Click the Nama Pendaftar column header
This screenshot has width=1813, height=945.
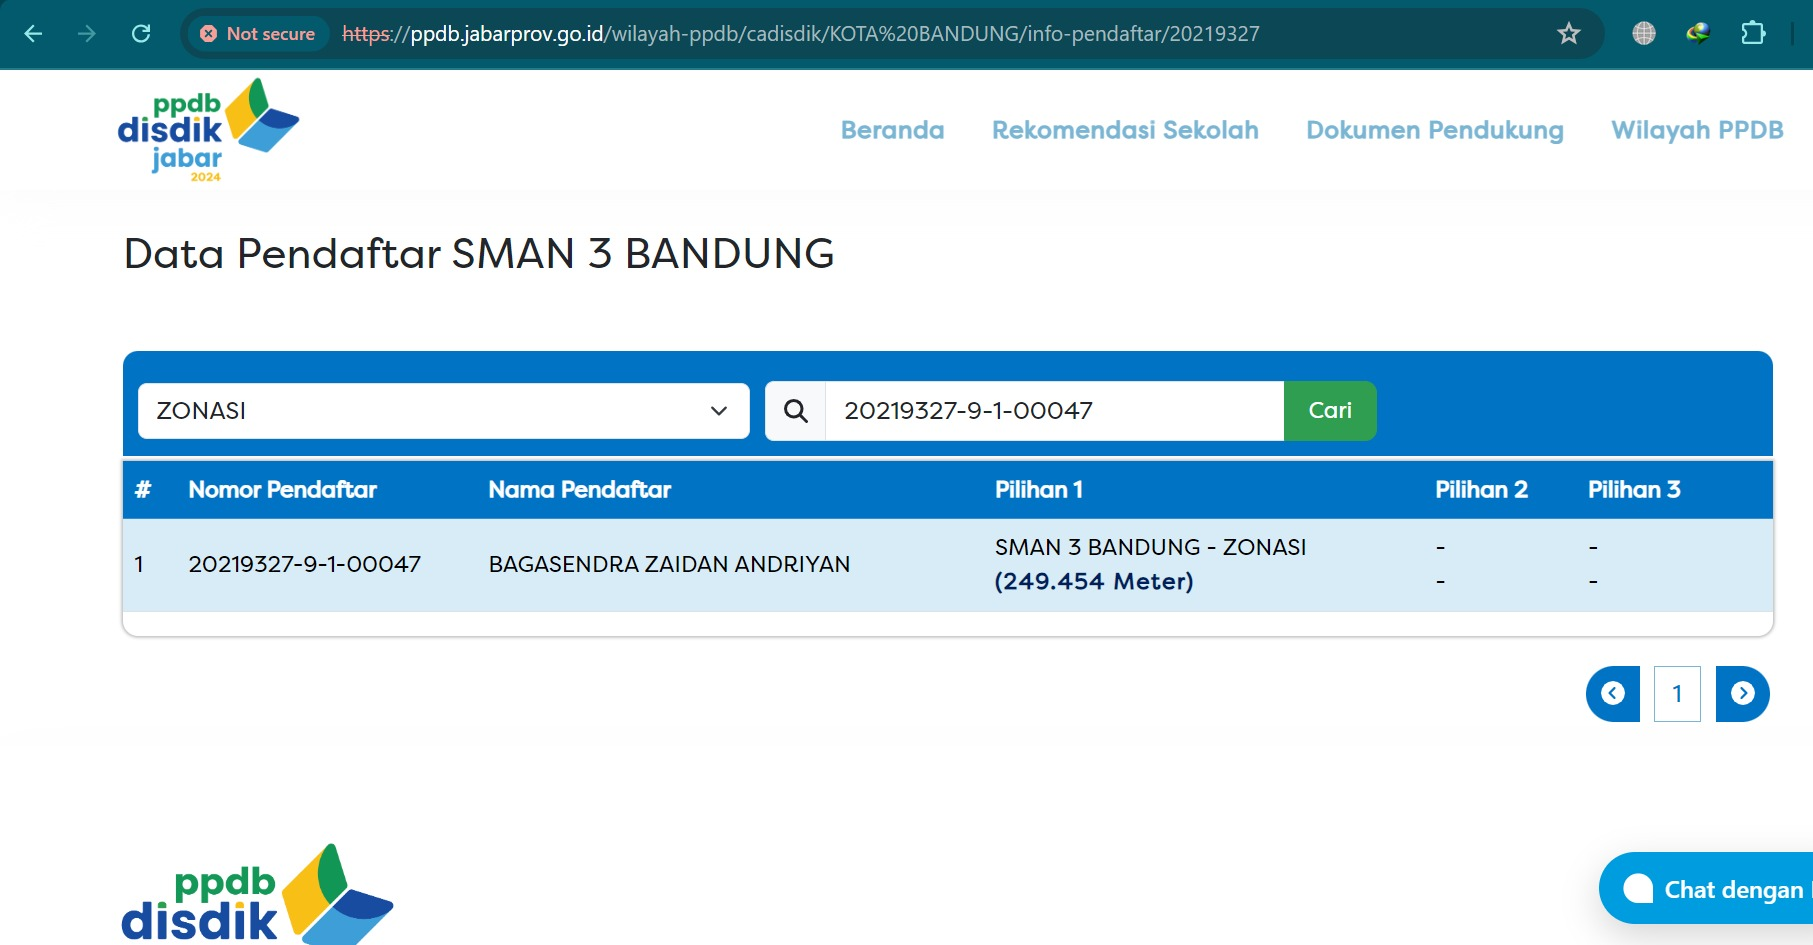tap(580, 490)
